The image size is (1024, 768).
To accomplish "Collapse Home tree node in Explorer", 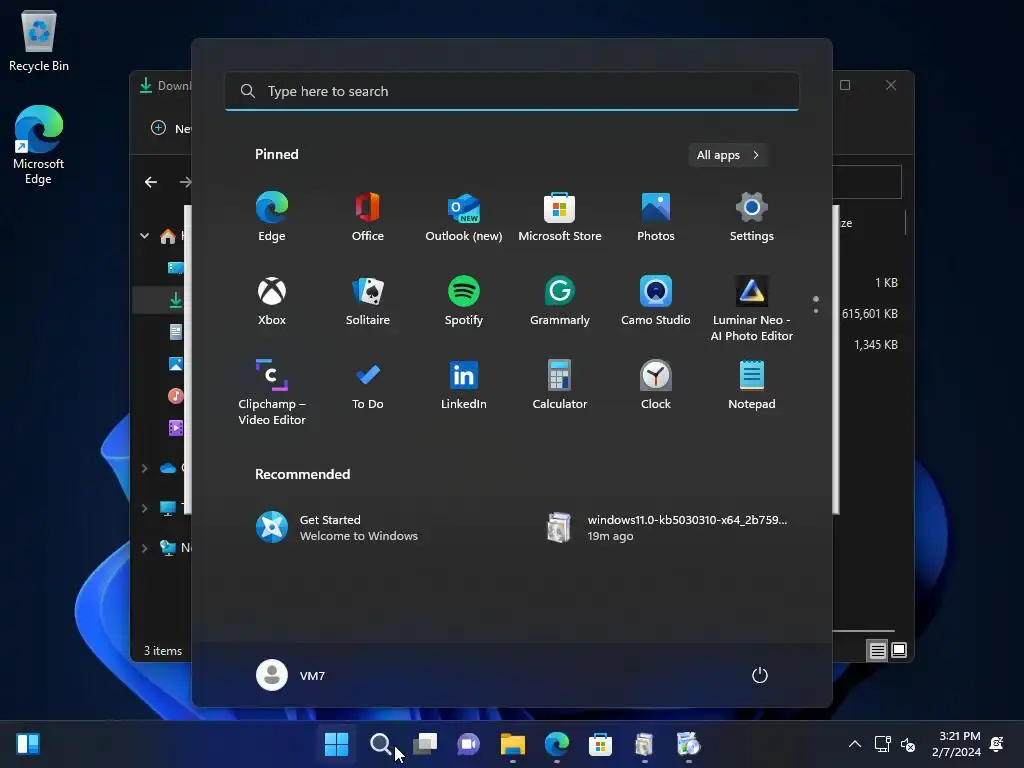I will 144,236.
